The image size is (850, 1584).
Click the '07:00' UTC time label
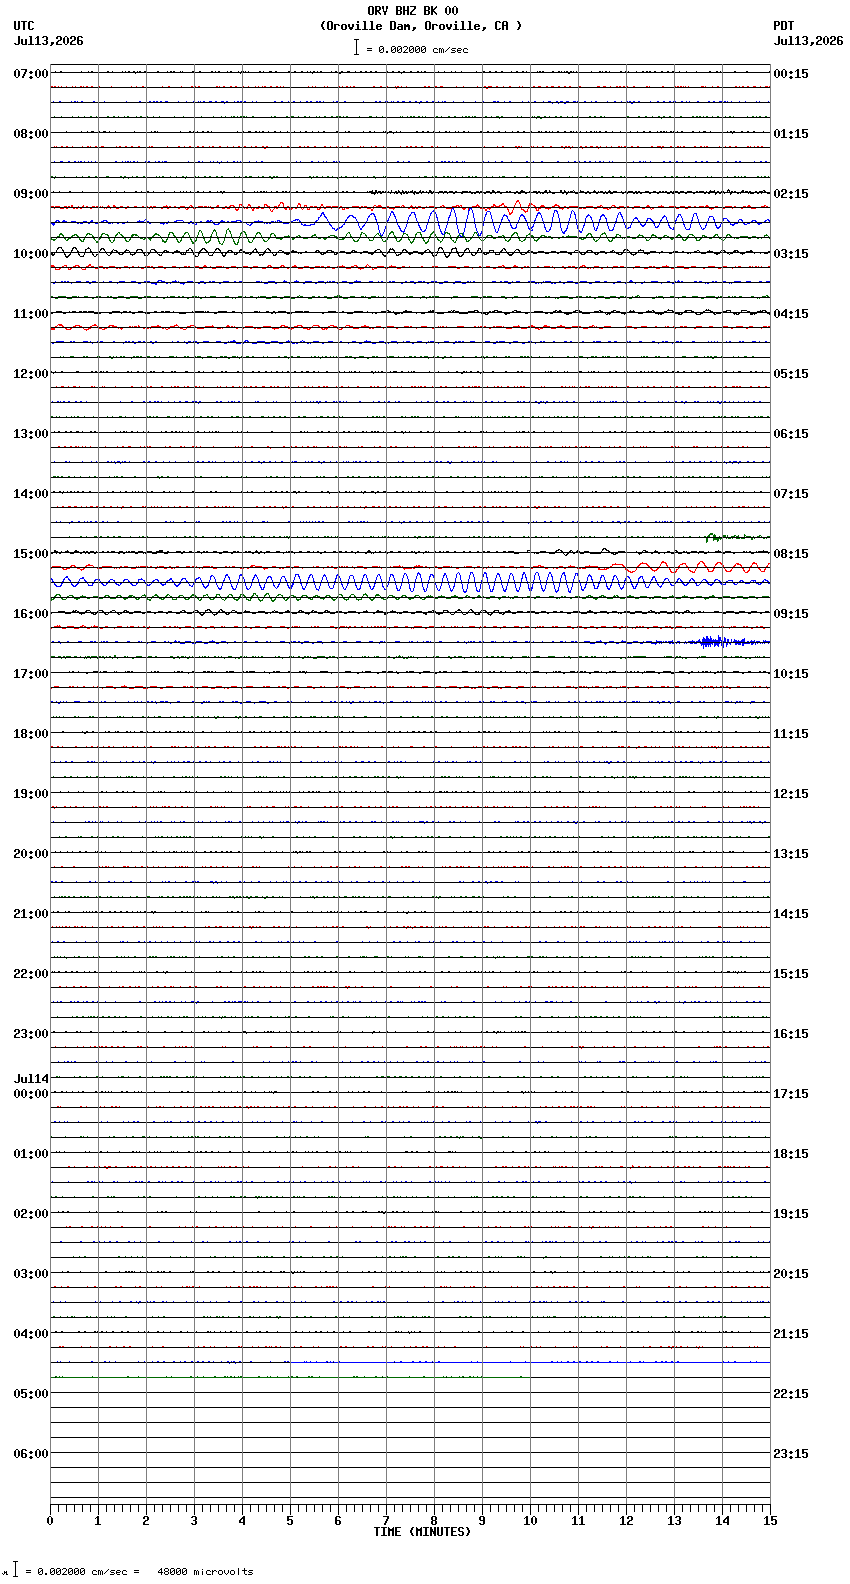click(x=31, y=74)
